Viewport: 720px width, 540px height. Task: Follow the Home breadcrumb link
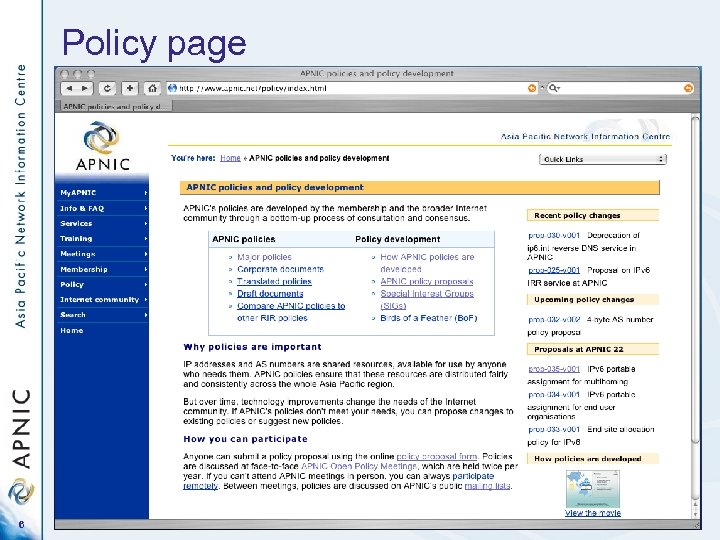[230, 158]
